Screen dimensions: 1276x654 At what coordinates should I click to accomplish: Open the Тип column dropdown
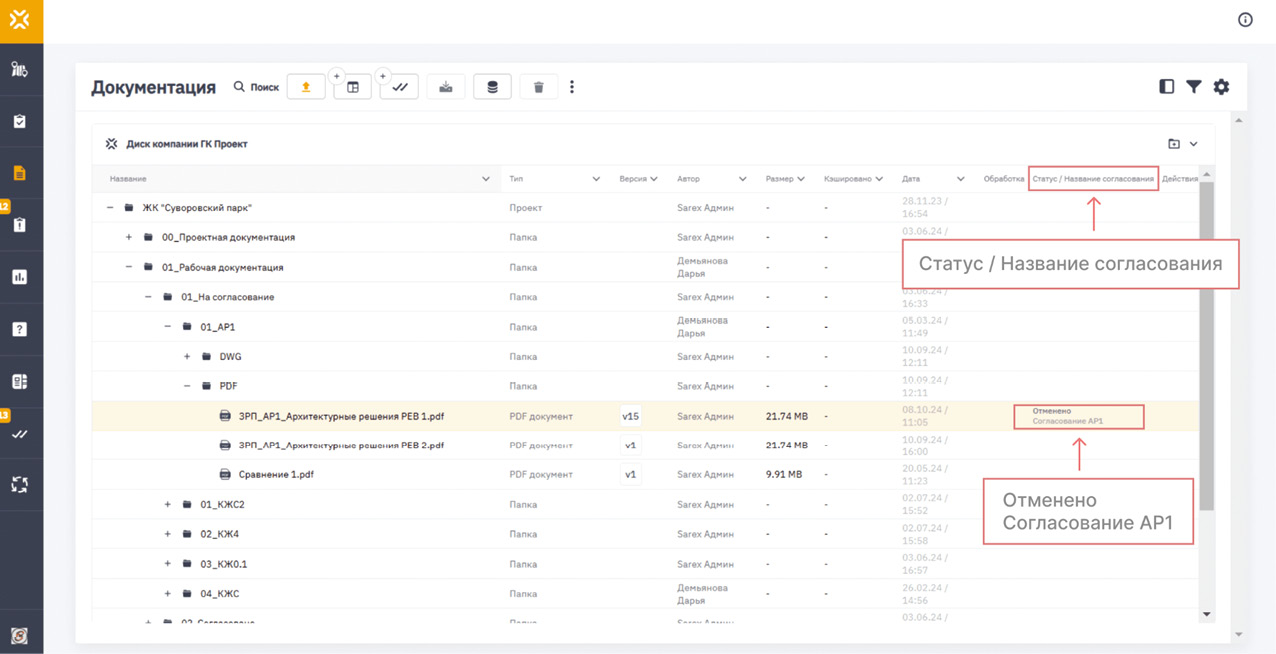[596, 179]
